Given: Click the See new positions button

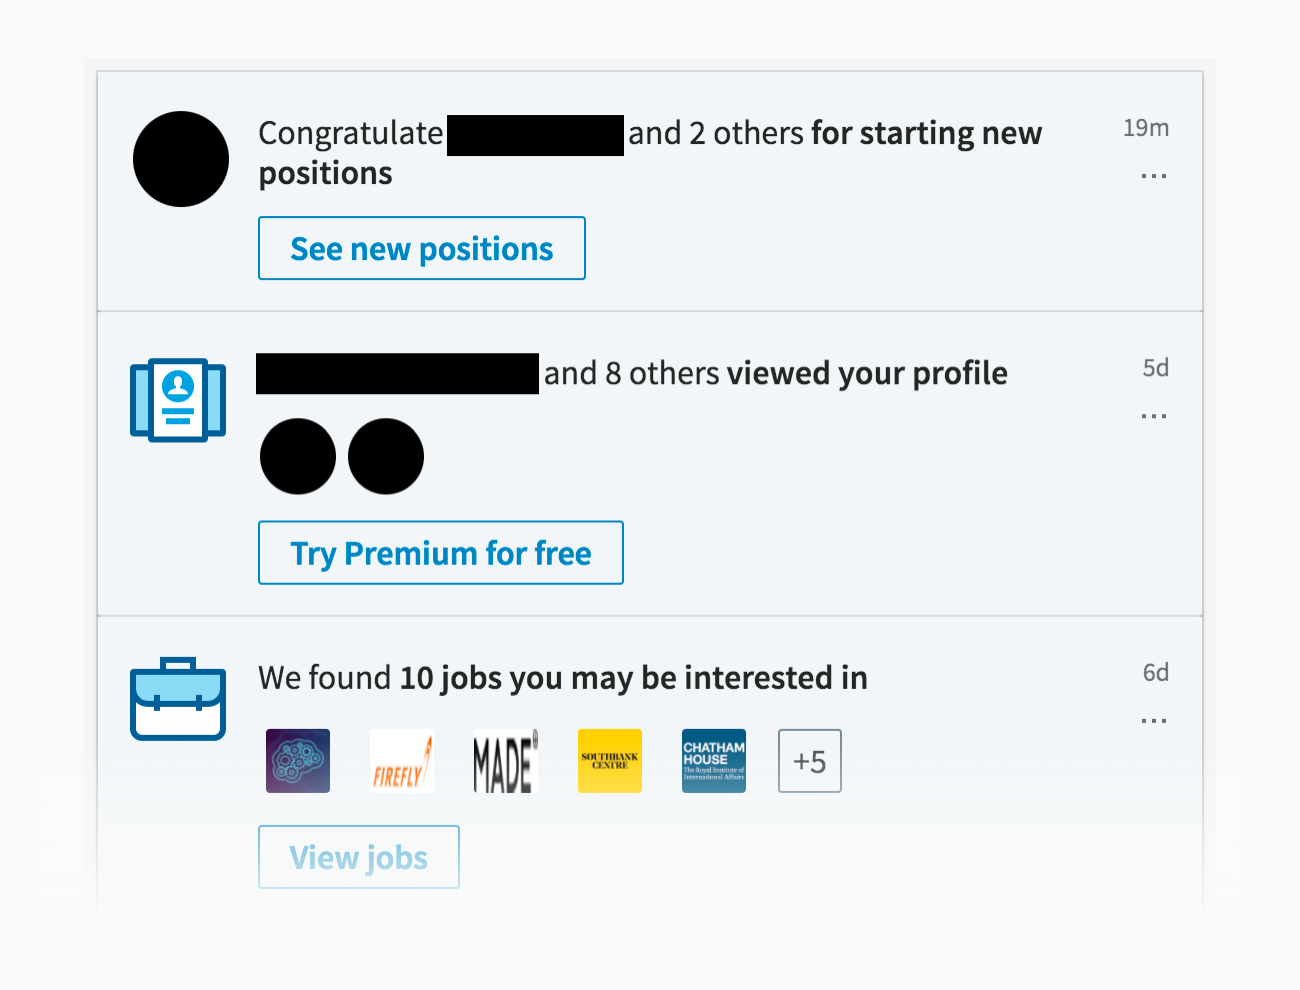Looking at the screenshot, I should click(421, 248).
